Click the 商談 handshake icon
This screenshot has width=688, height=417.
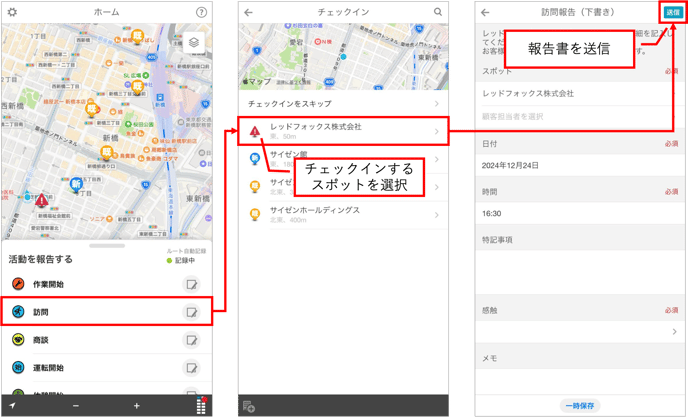[x=18, y=340]
